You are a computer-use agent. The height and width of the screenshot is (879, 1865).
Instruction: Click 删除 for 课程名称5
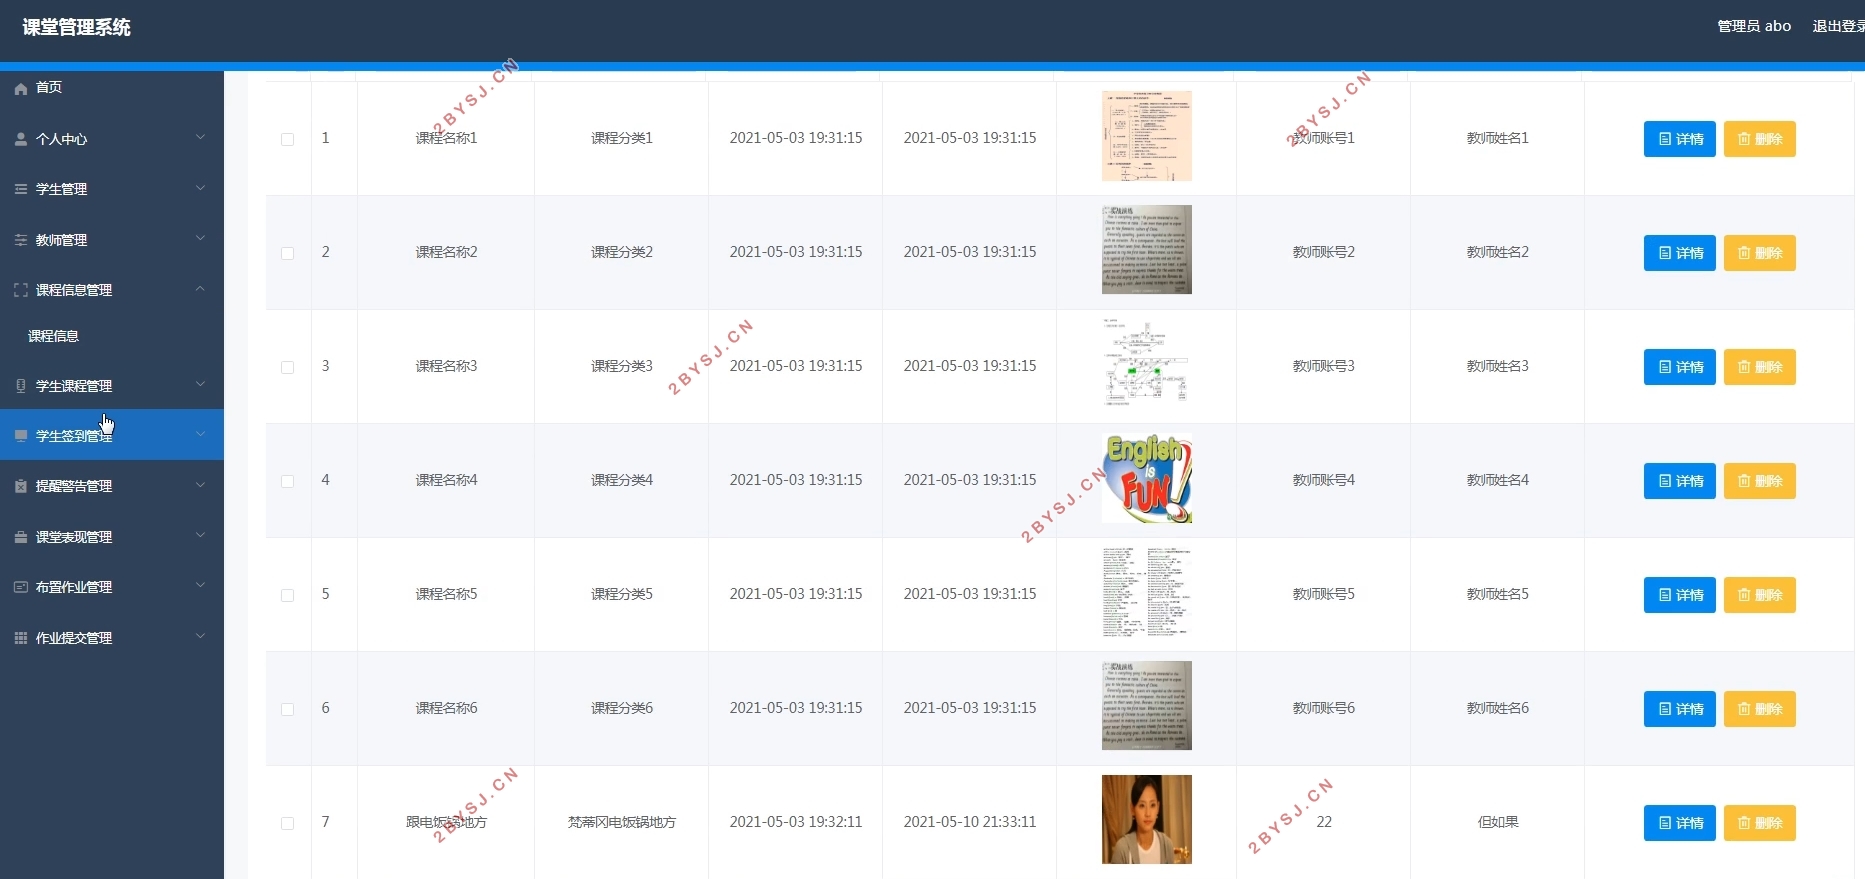(1760, 595)
